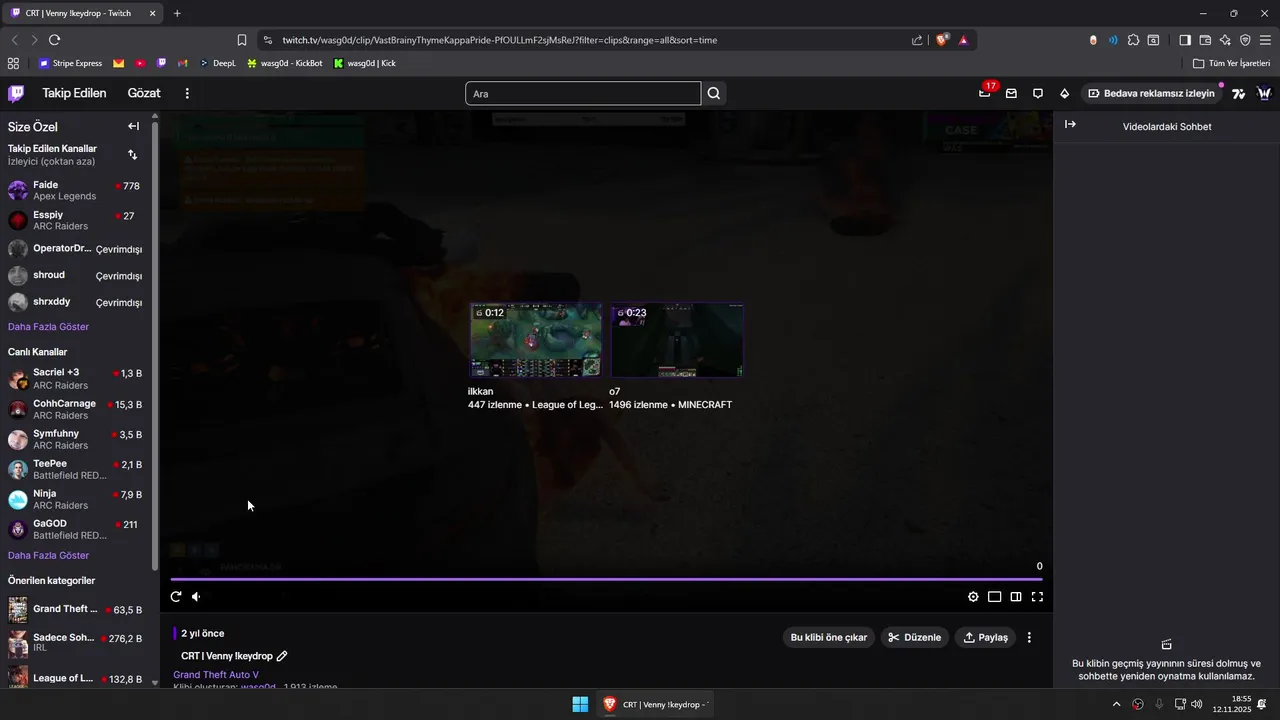This screenshot has height=720, width=1280.
Task: Click the address bar share icon
Action: point(917,40)
